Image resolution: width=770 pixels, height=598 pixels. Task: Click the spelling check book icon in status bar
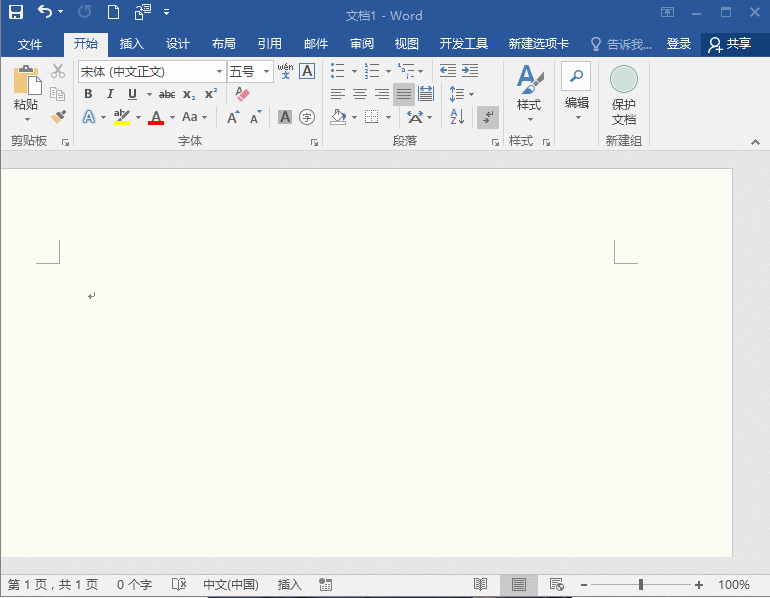tap(179, 584)
